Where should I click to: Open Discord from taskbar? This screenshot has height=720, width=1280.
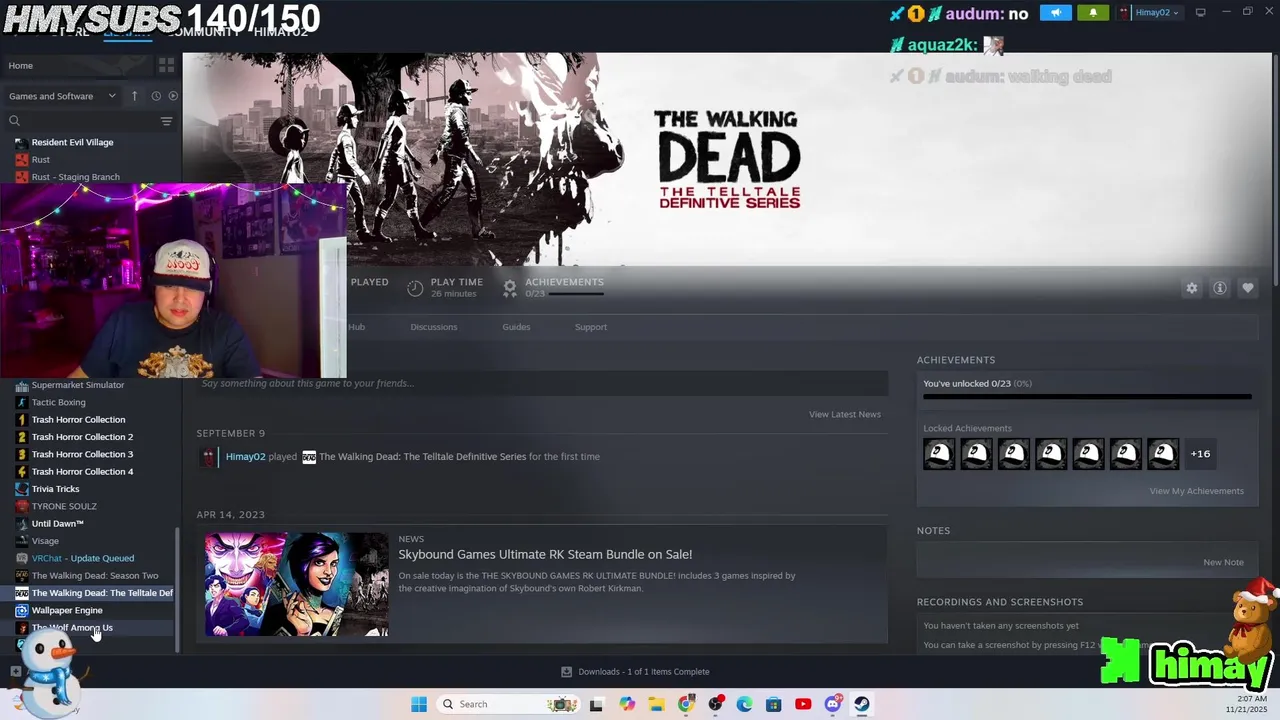(x=833, y=704)
